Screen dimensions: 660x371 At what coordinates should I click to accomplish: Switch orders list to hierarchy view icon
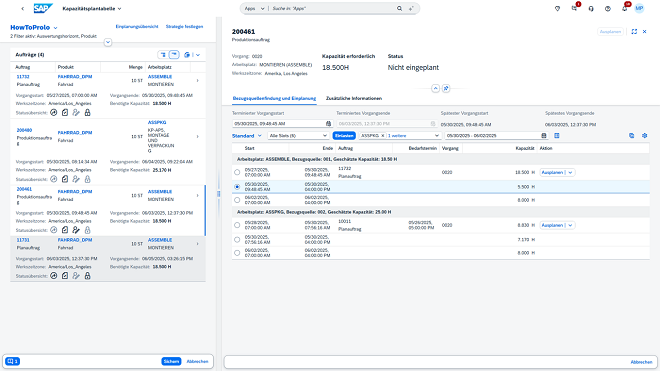[163, 55]
